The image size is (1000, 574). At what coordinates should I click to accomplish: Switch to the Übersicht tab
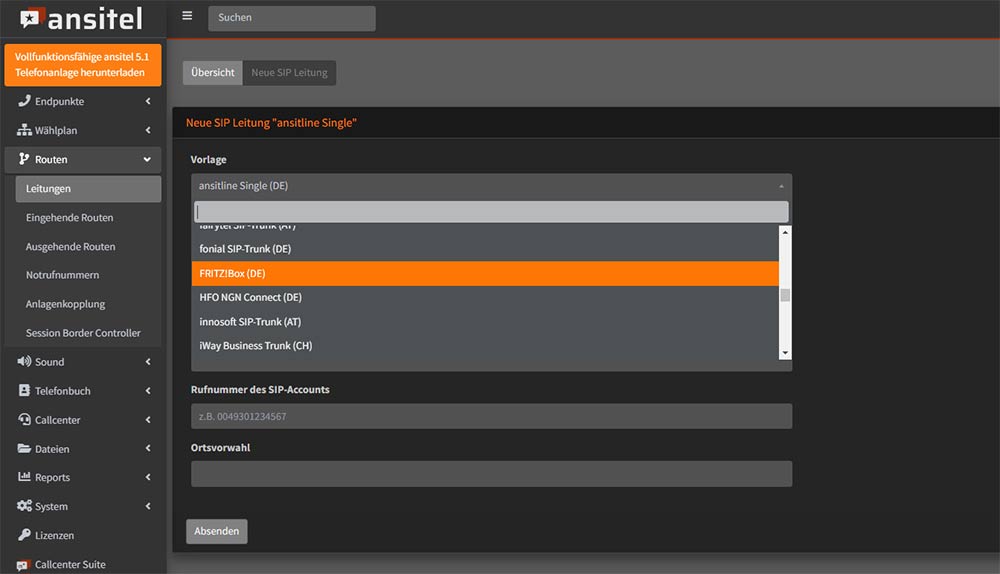pyautogui.click(x=212, y=73)
